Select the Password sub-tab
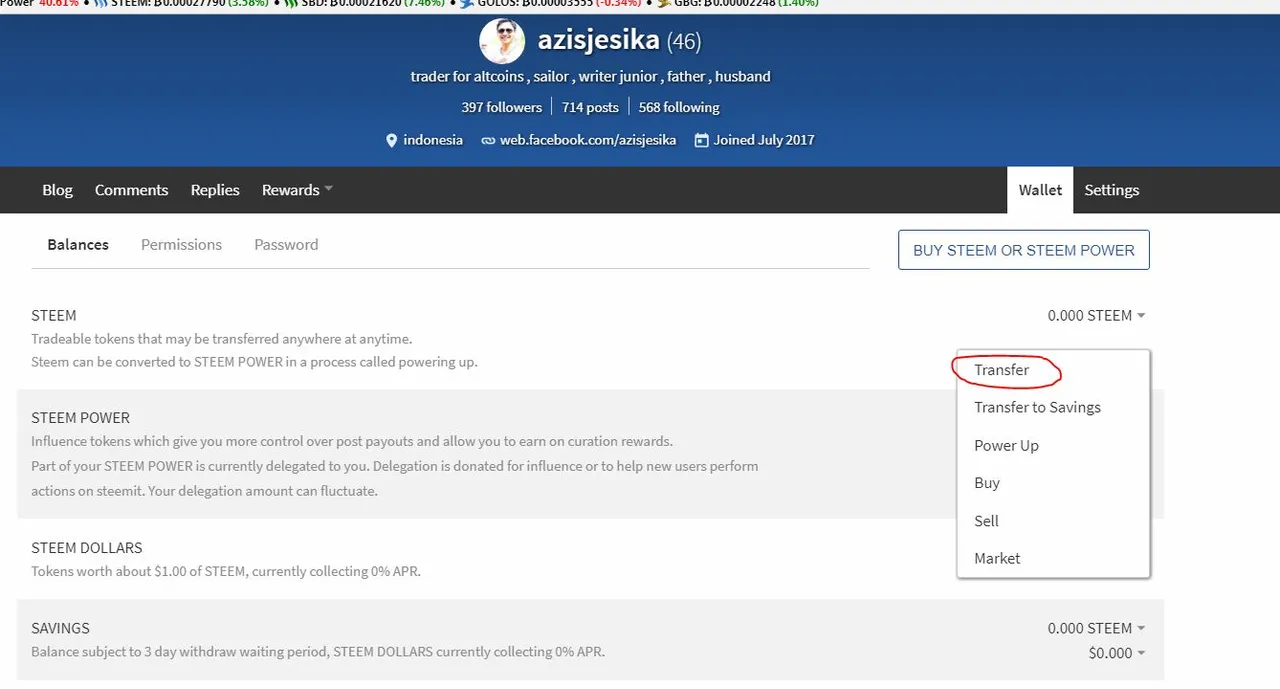1280x689 pixels. click(x=286, y=244)
